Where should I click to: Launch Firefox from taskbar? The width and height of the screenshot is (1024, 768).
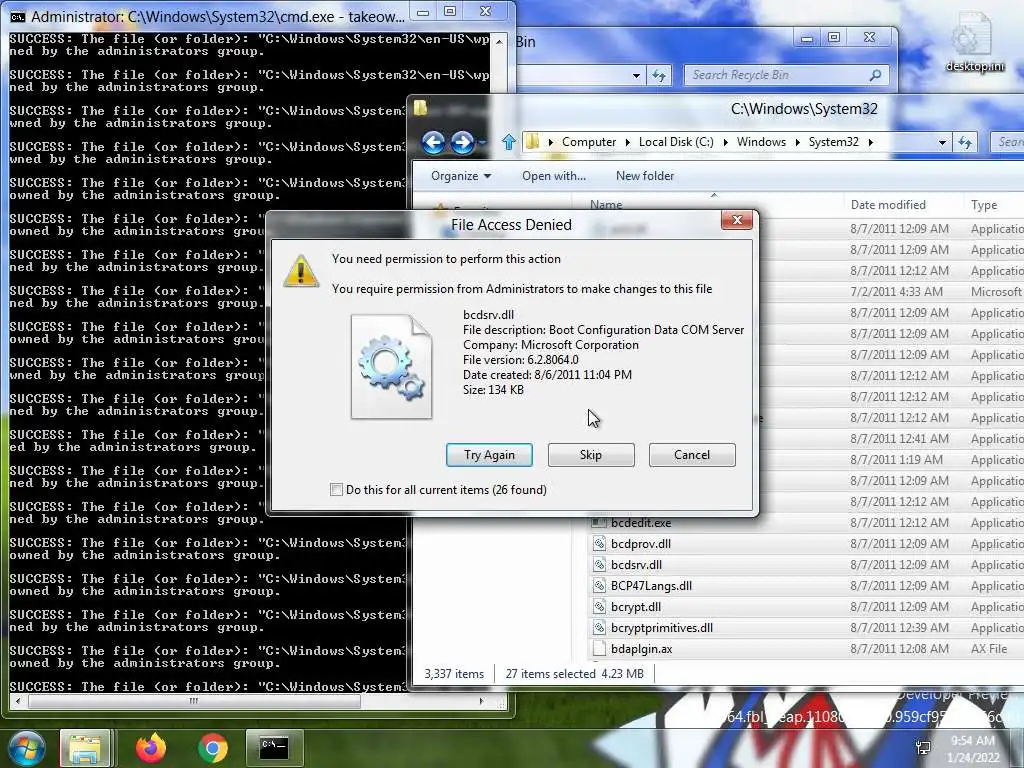151,748
